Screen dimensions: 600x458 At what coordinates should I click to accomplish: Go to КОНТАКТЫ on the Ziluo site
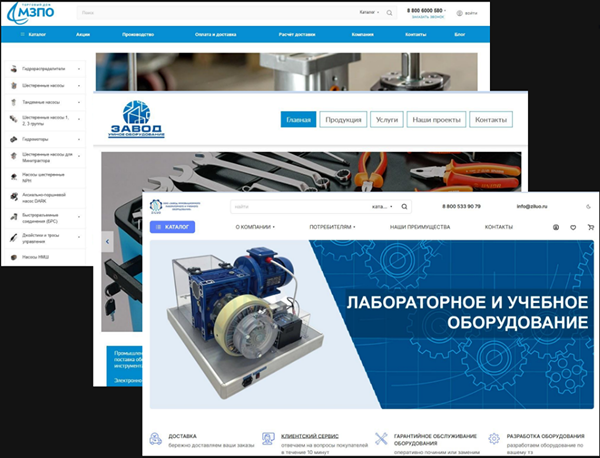click(499, 227)
